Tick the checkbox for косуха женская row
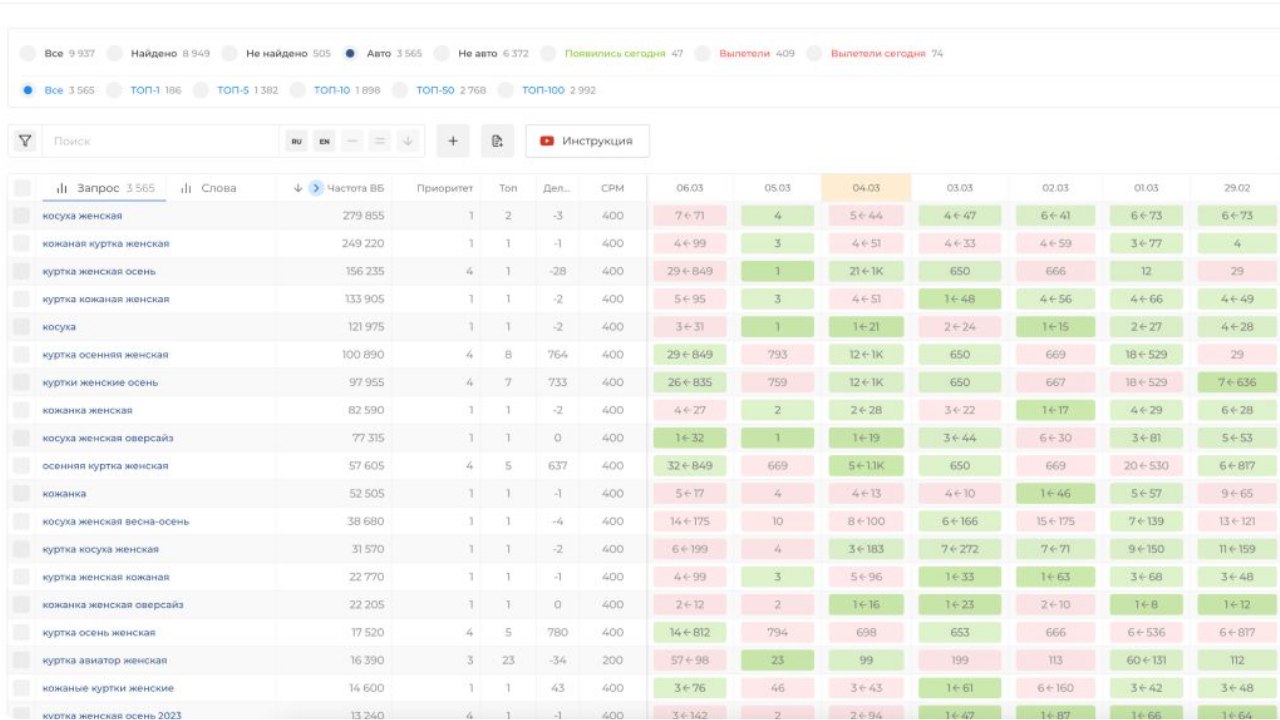The image size is (1280, 720). (22, 216)
